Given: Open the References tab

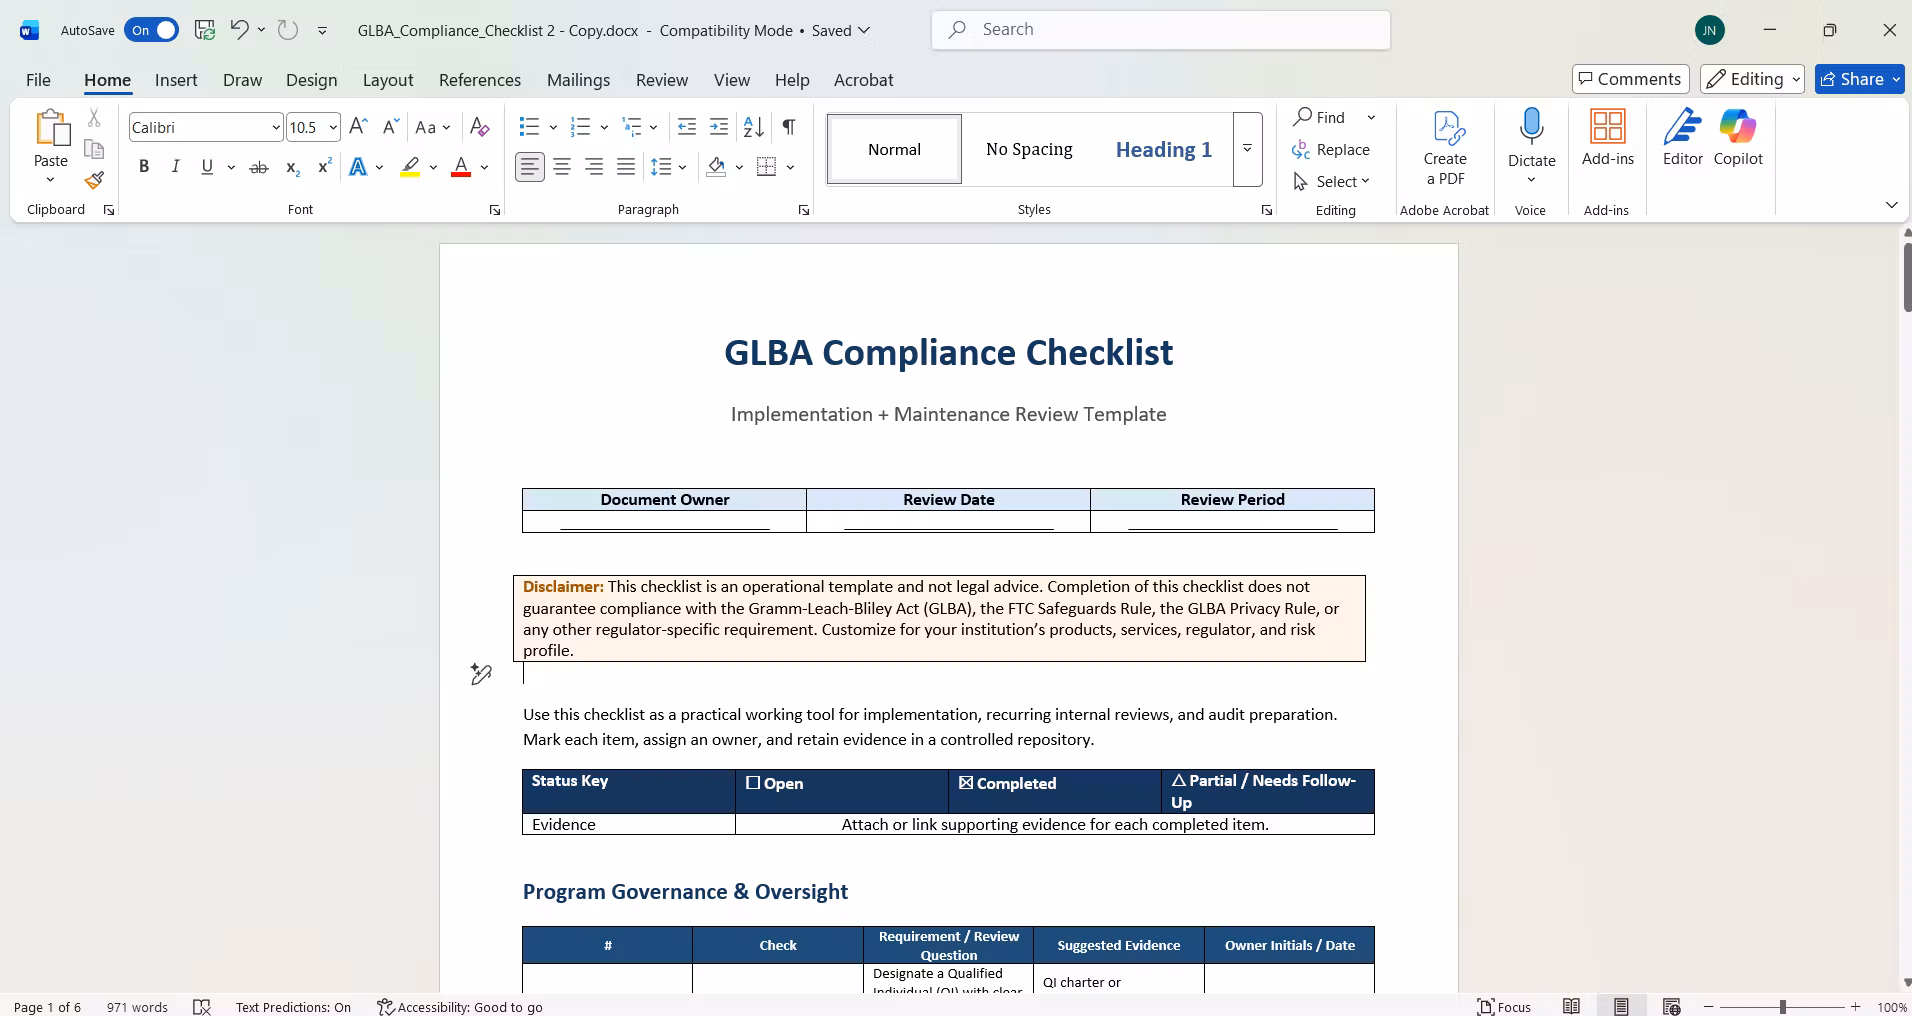Looking at the screenshot, I should pos(480,80).
